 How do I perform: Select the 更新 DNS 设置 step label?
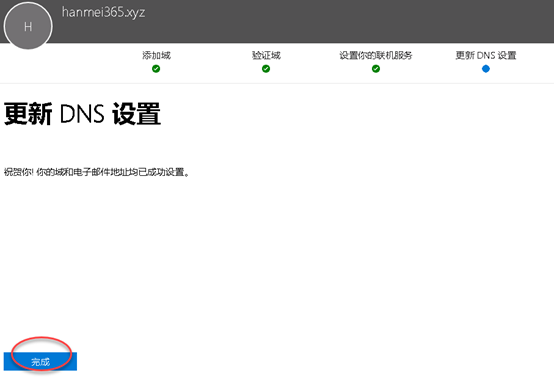coord(486,55)
